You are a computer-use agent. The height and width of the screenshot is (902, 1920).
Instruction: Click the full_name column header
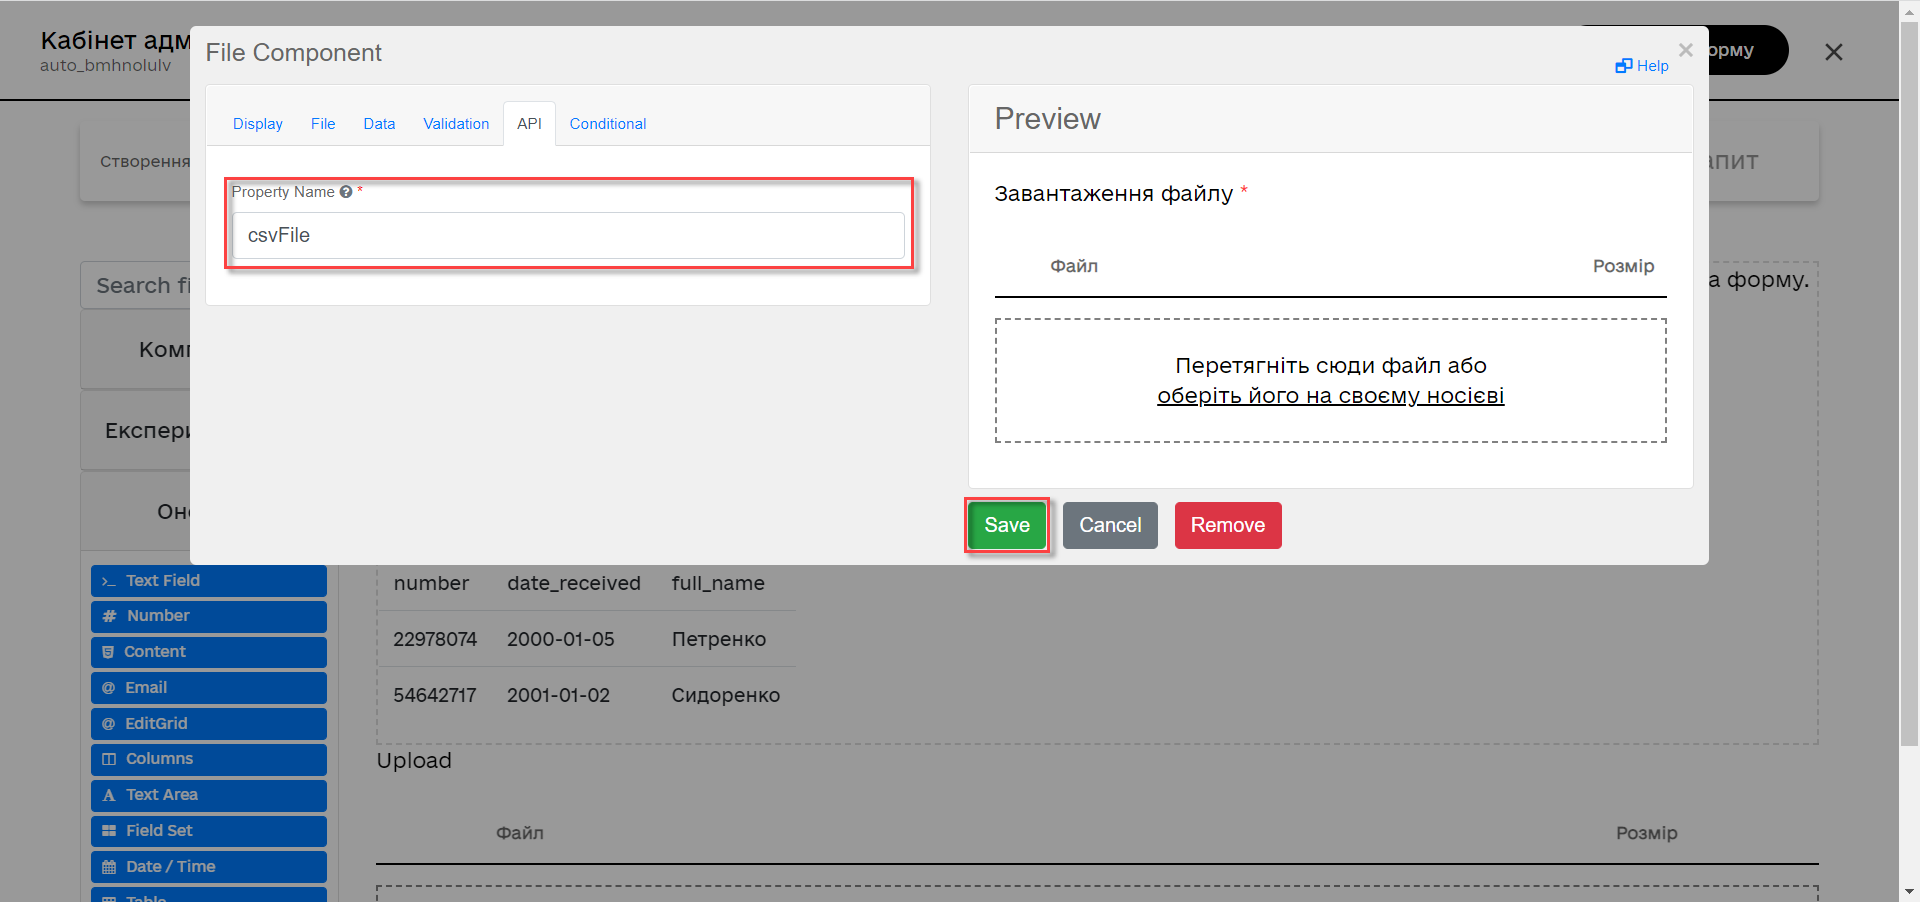[x=718, y=583]
